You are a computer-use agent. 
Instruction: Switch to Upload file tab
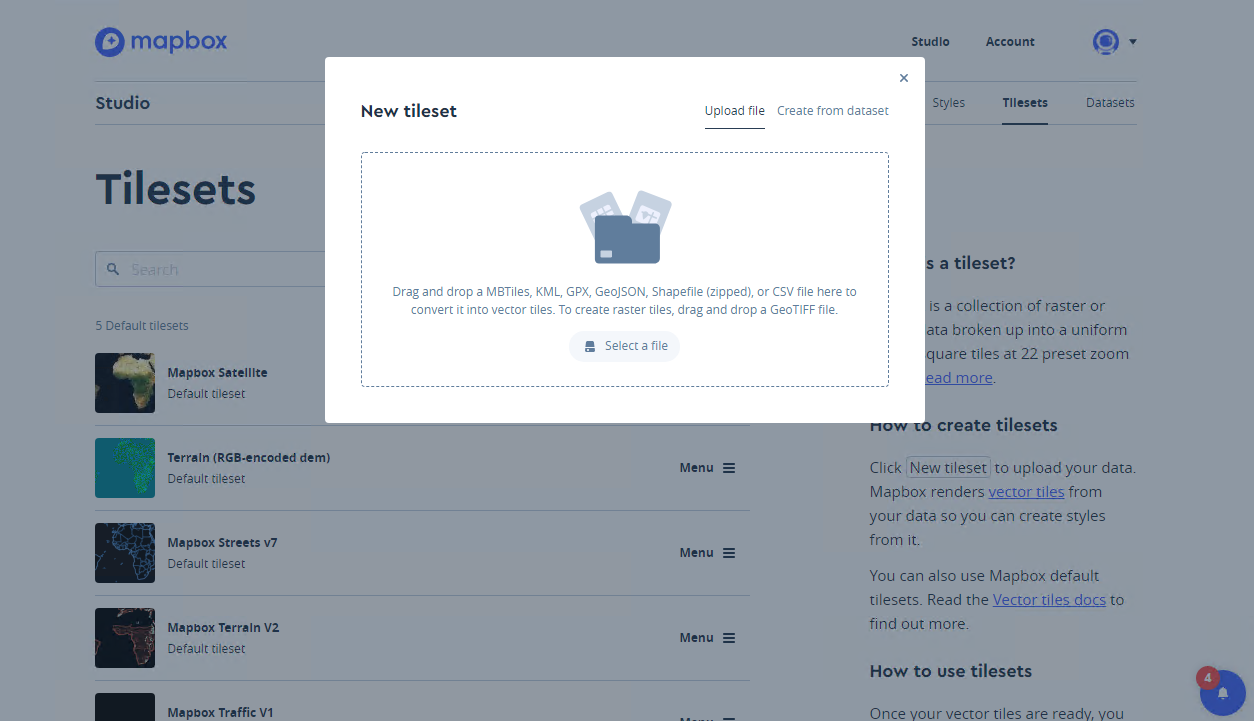point(735,111)
